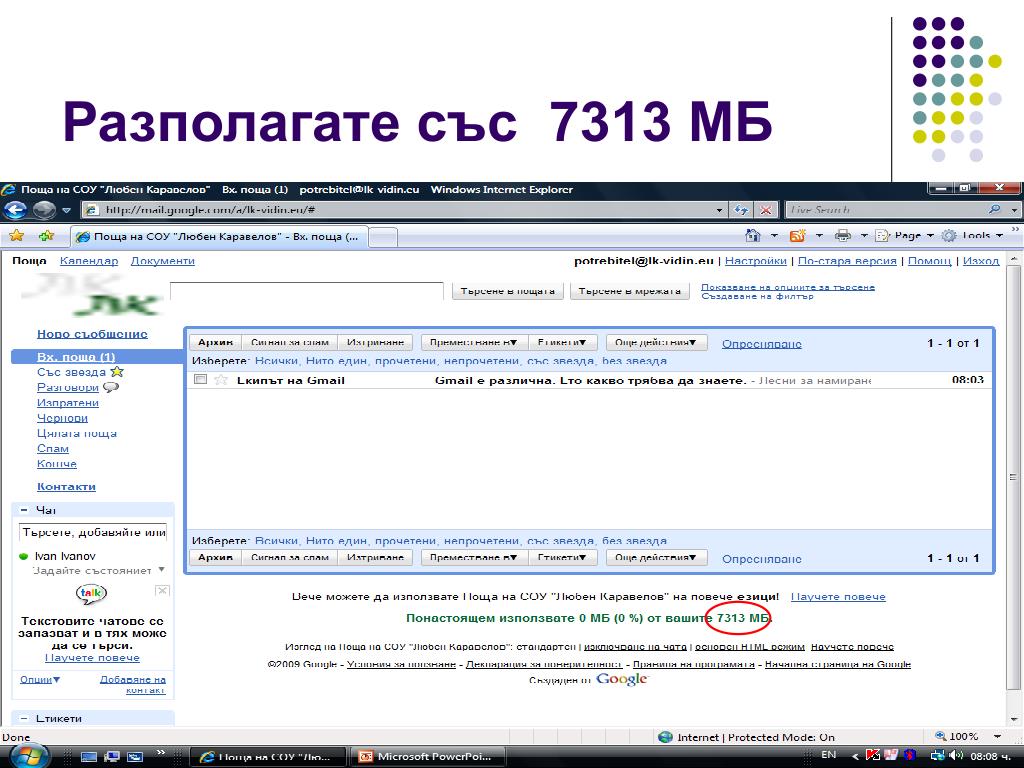Open the Favorites Center star icon

(x=16, y=236)
